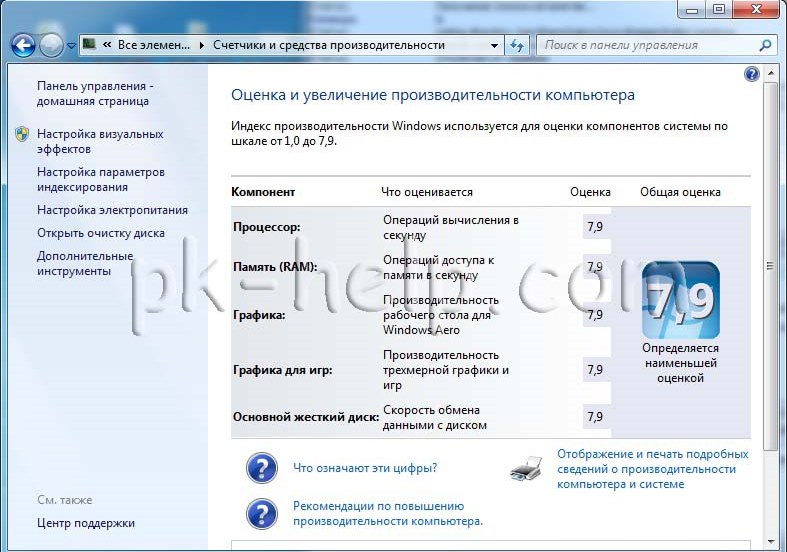Open "Центр поддержки" link
This screenshot has height=552, width=787.
coord(86,523)
